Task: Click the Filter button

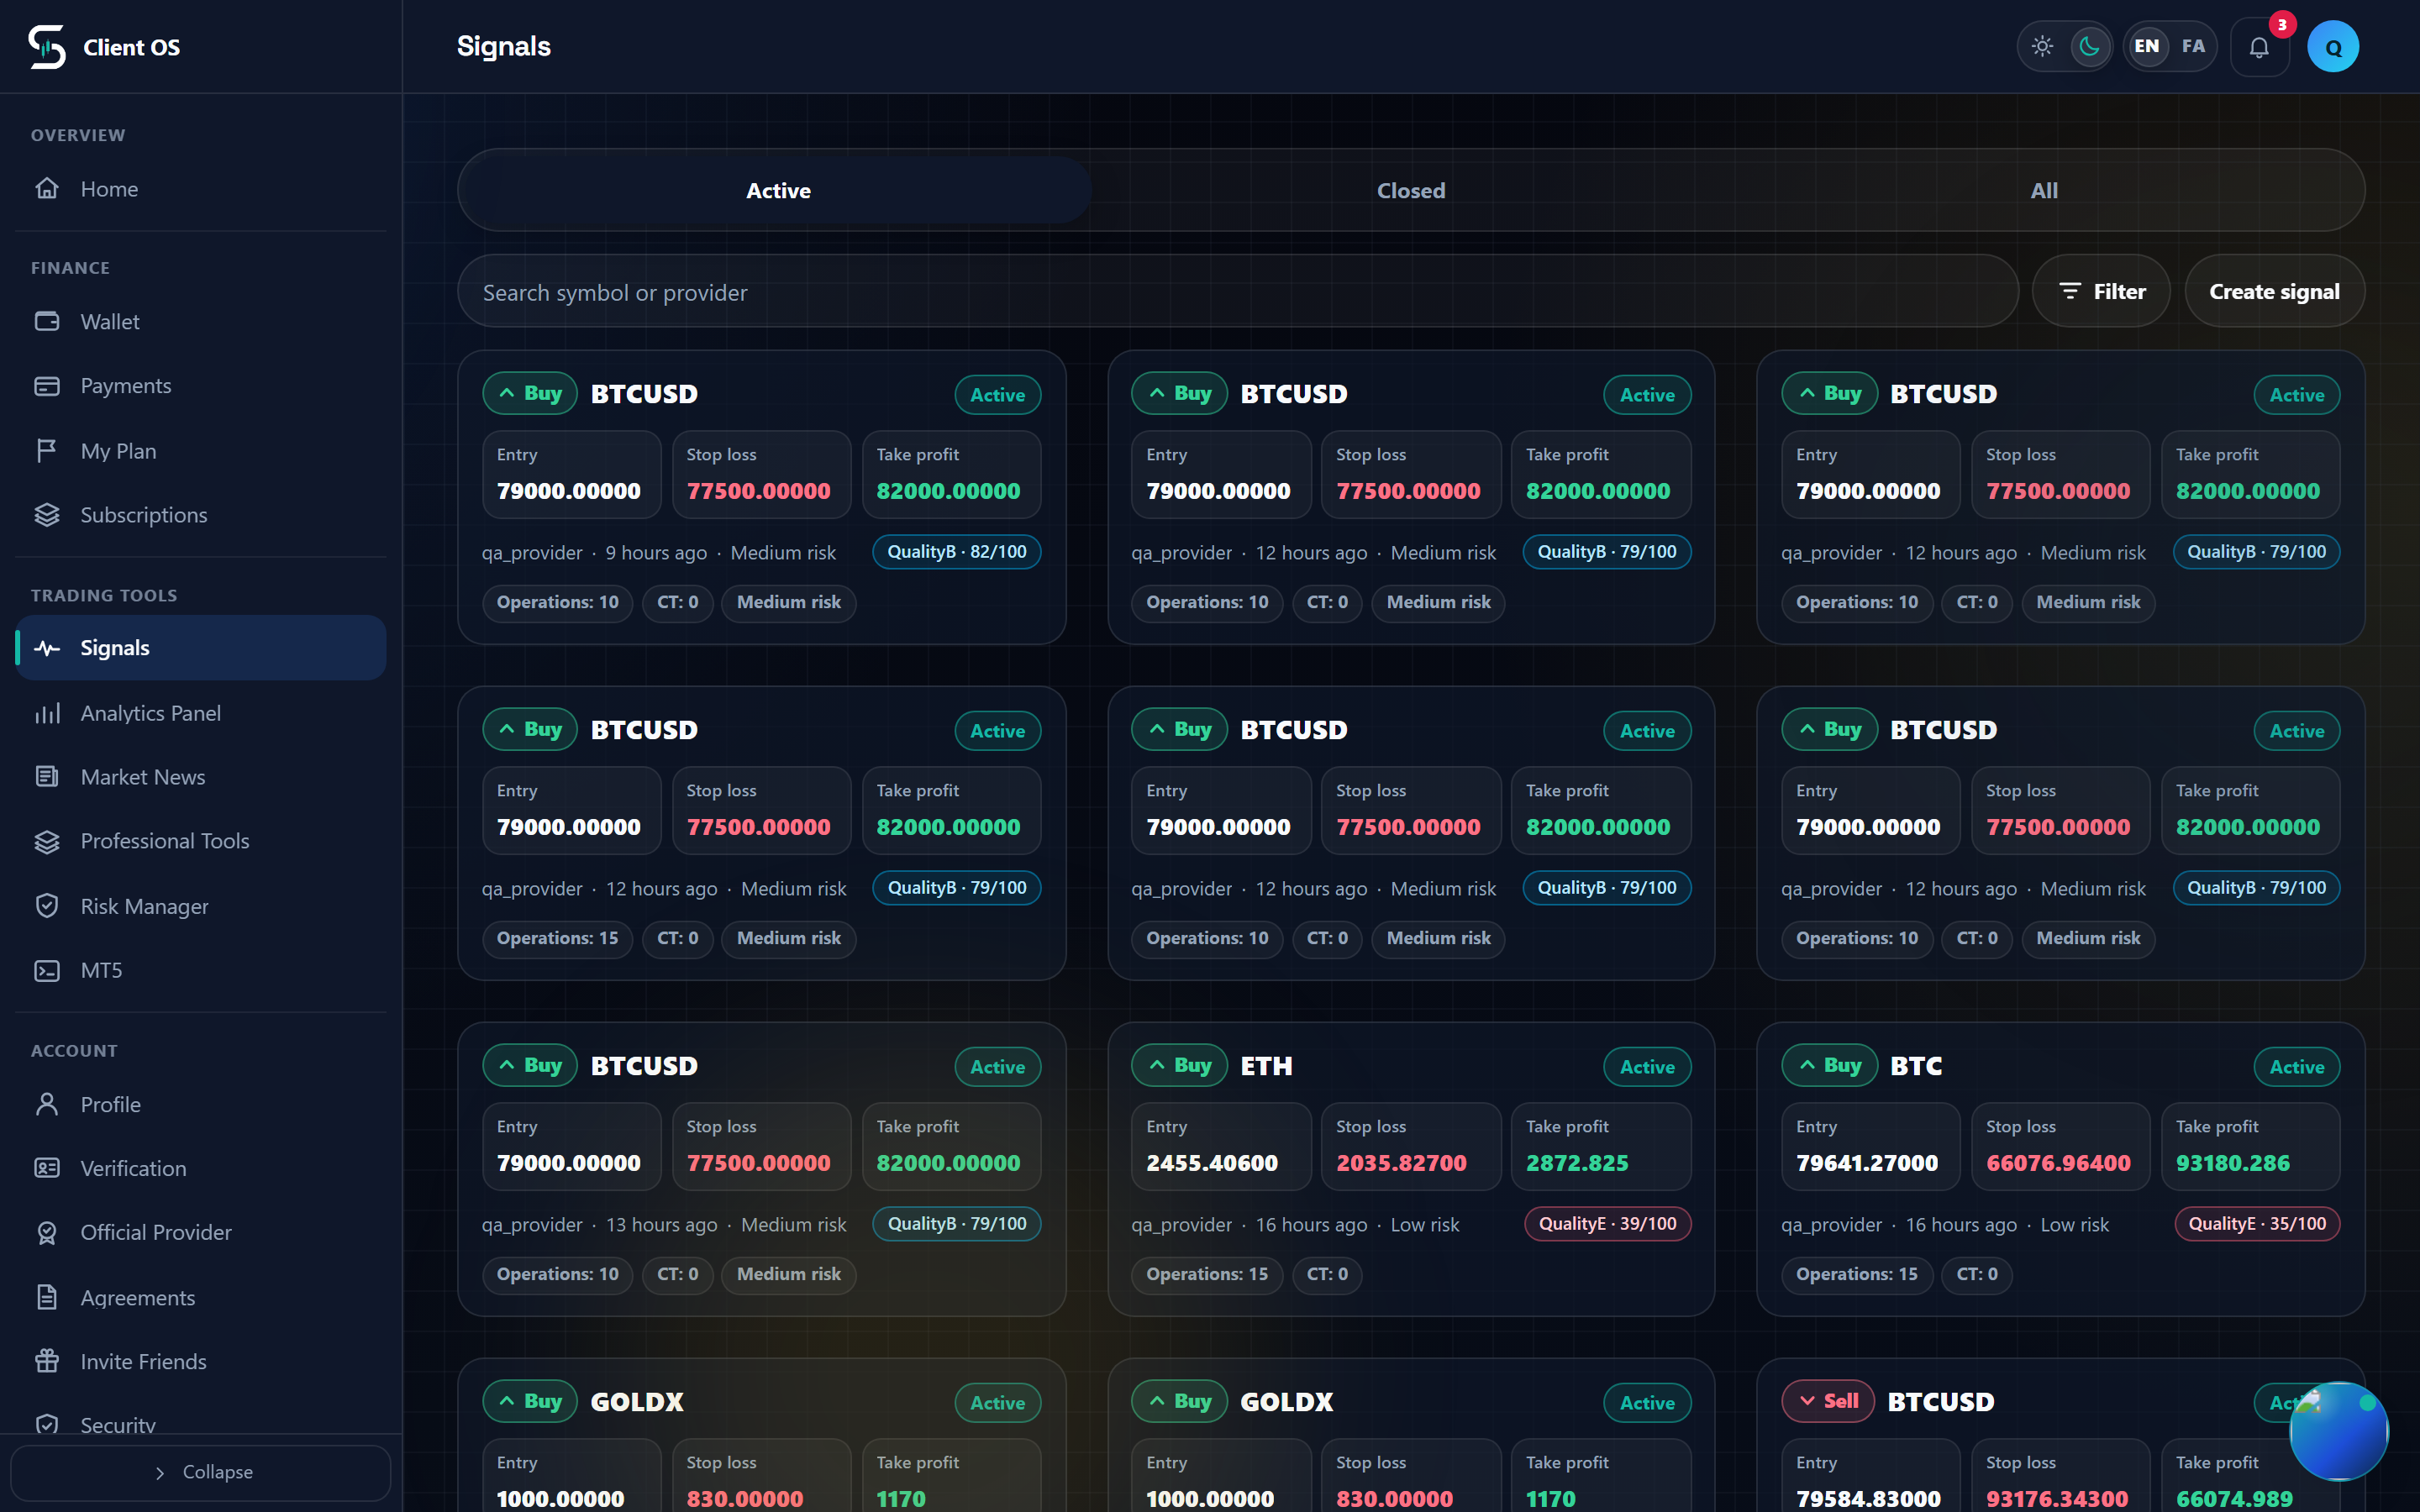Action: coord(2101,291)
